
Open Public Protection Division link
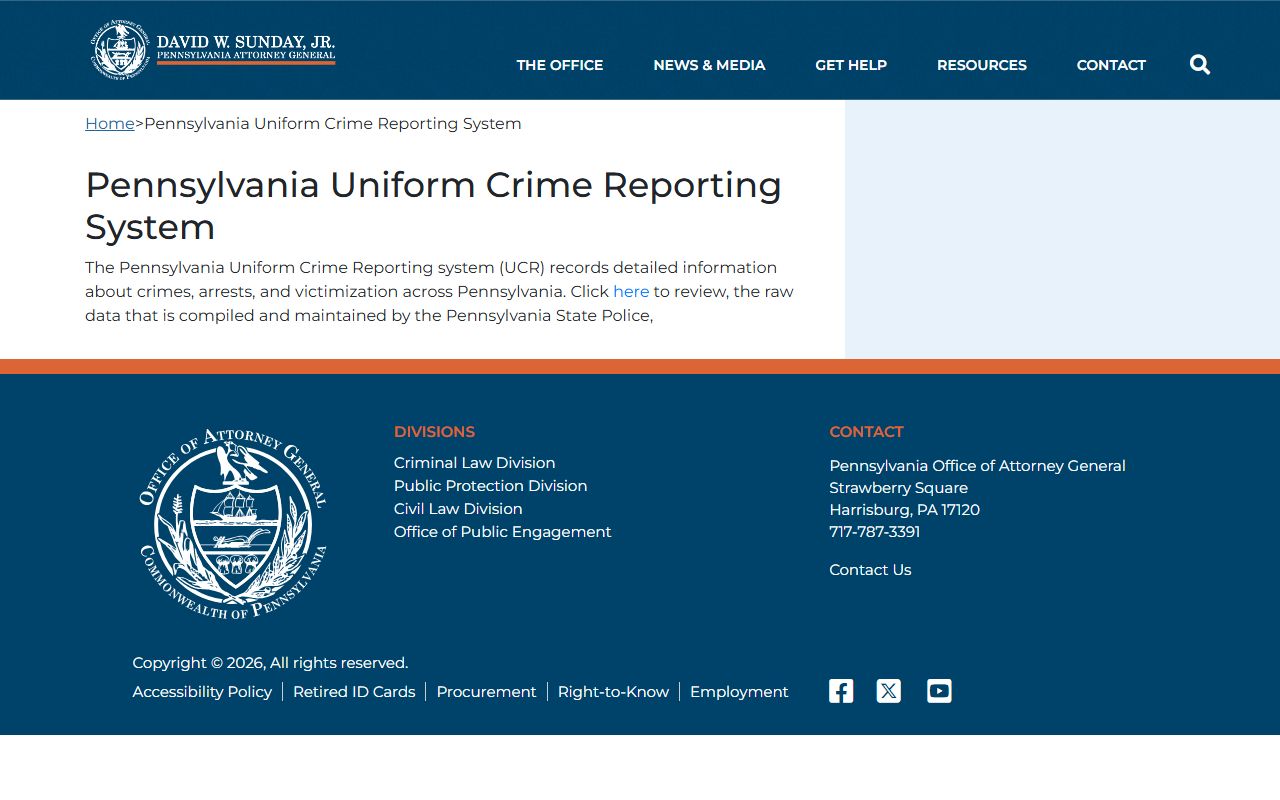(490, 486)
